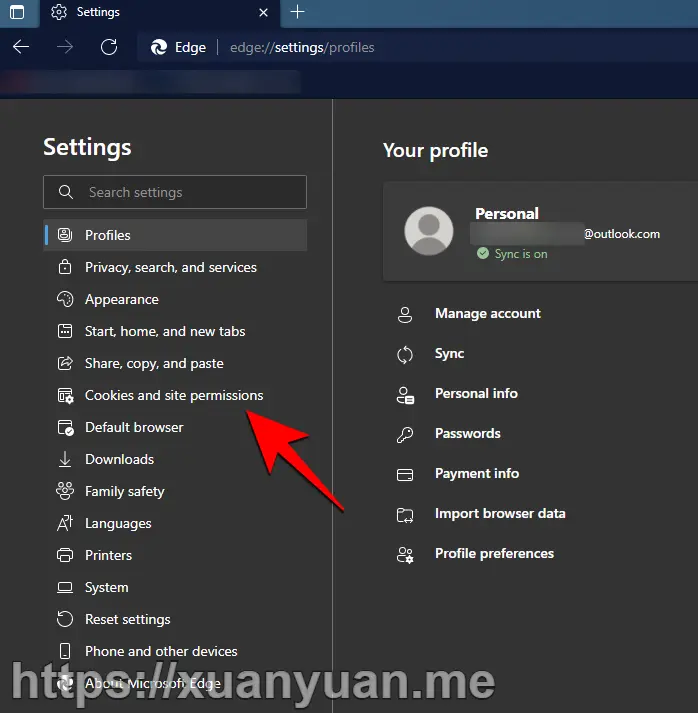The image size is (698, 713).
Task: Open Personal info
Action: tap(476, 393)
